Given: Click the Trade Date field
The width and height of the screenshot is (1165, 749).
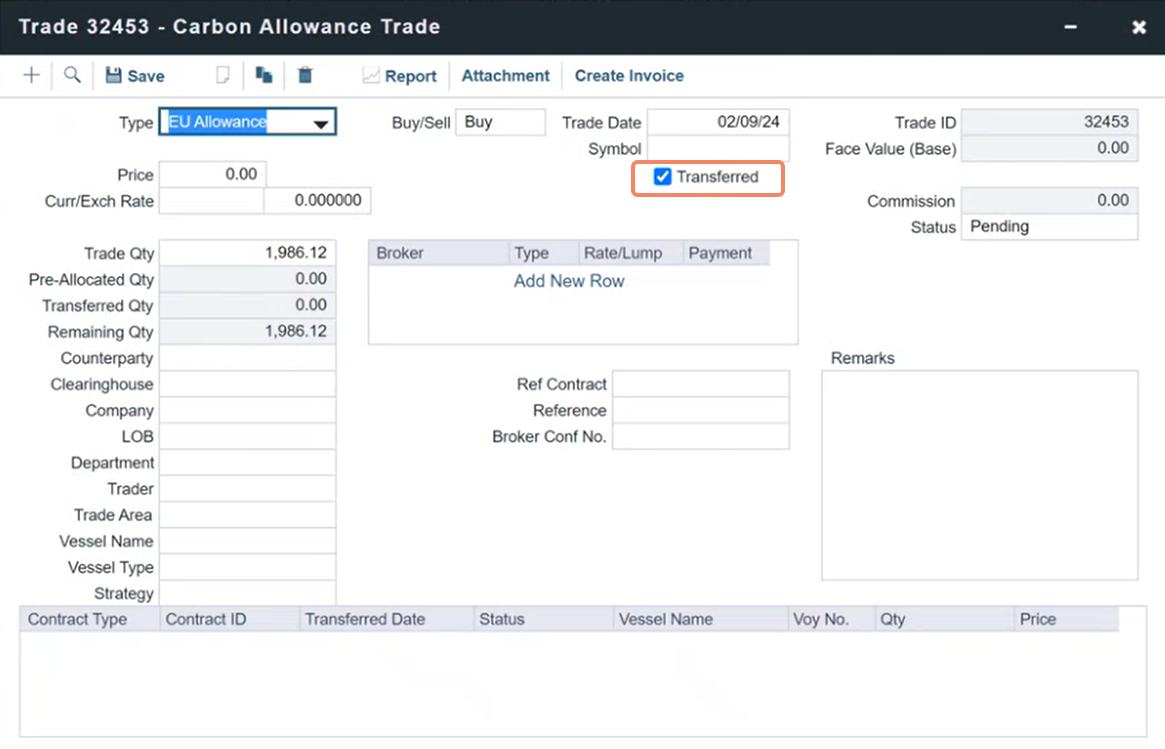Looking at the screenshot, I should click(x=718, y=122).
